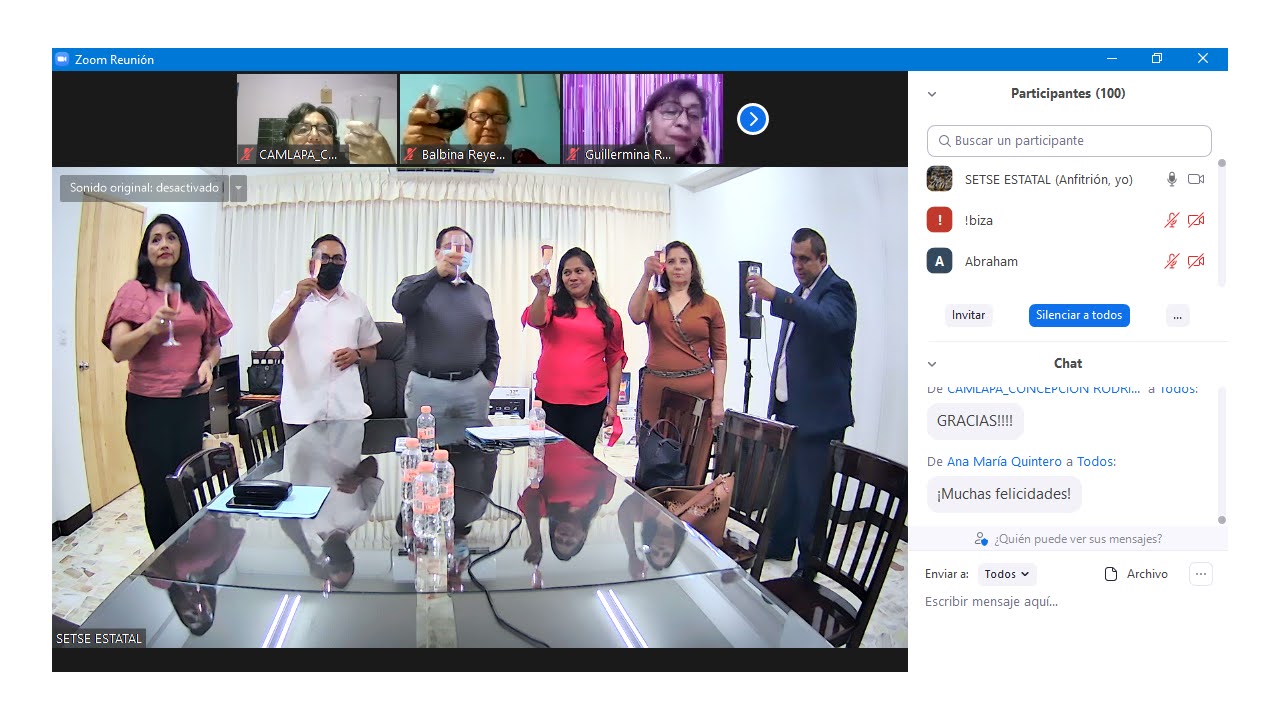1280x720 pixels.
Task: Minimize the Zoom Reunión window
Action: click(1111, 59)
